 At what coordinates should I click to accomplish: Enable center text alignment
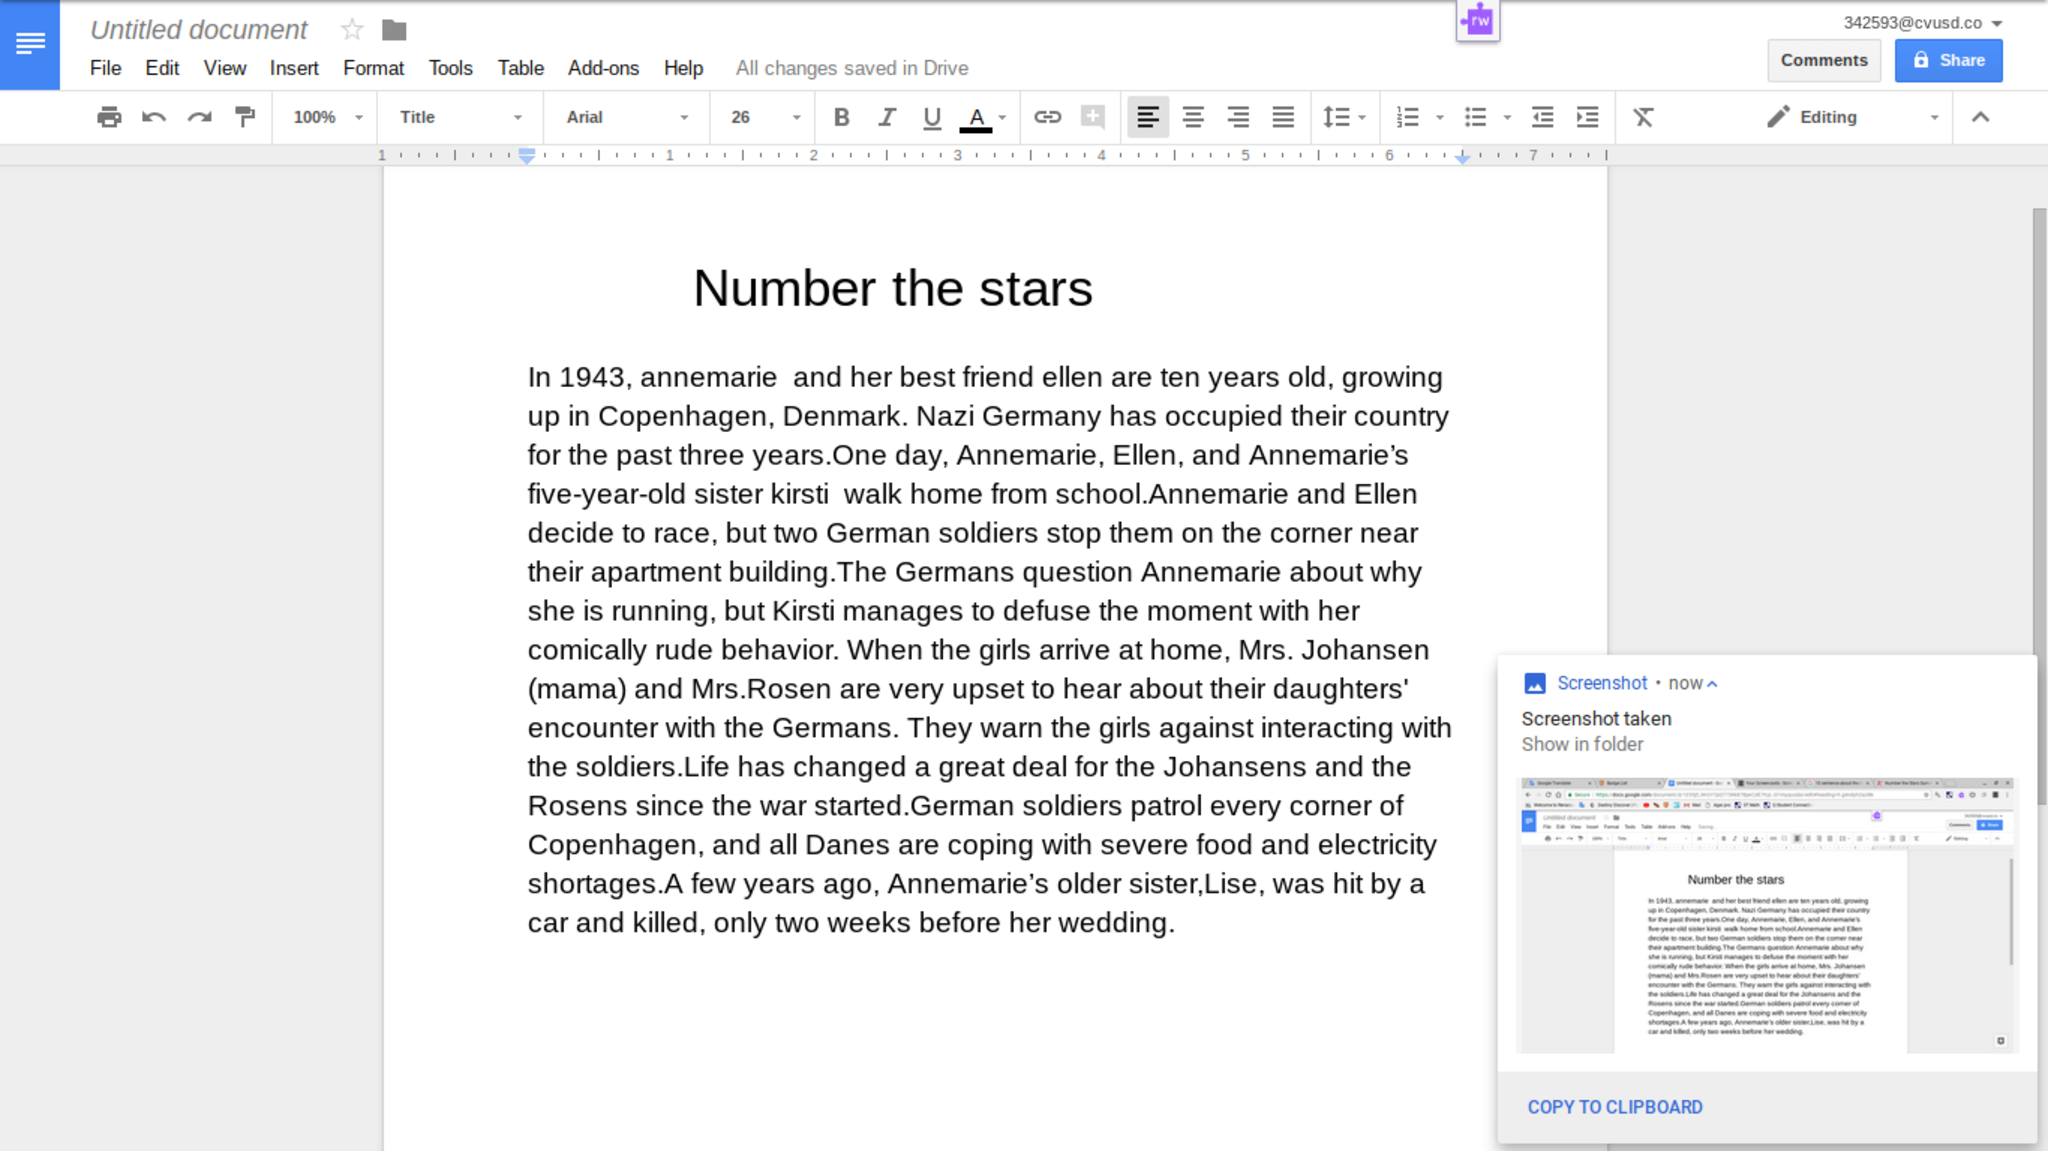tap(1193, 117)
